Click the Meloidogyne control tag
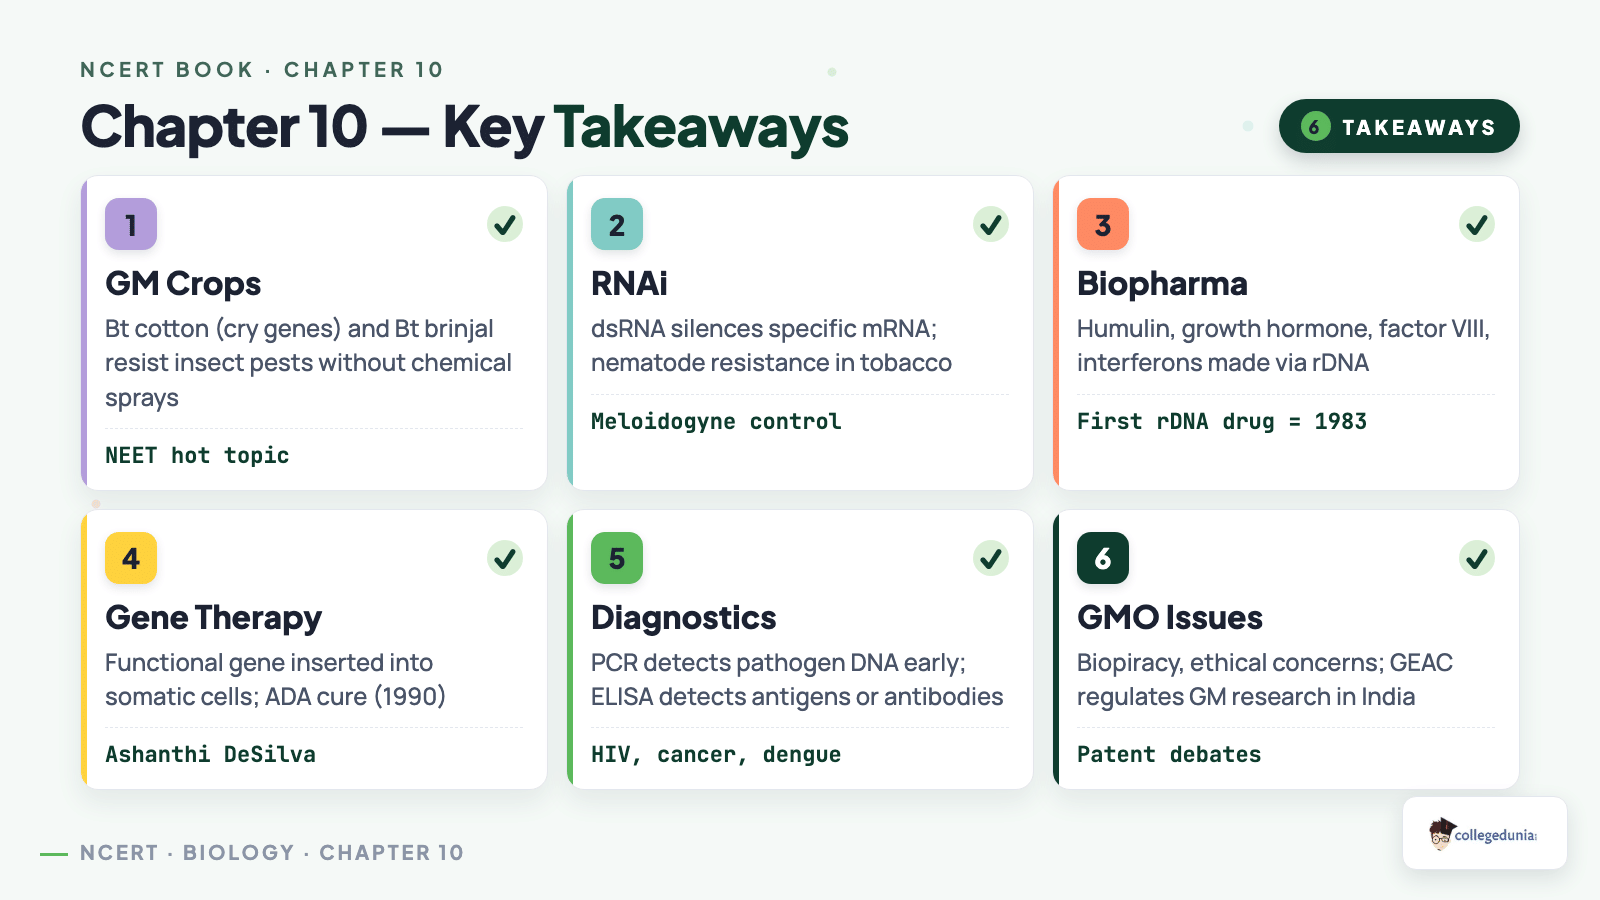The image size is (1600, 900). click(716, 421)
